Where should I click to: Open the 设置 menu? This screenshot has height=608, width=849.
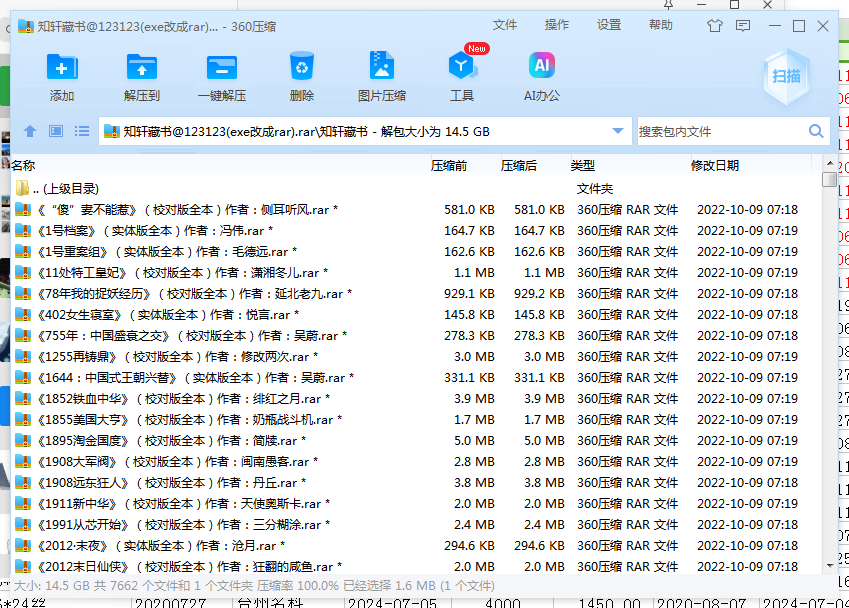609,25
